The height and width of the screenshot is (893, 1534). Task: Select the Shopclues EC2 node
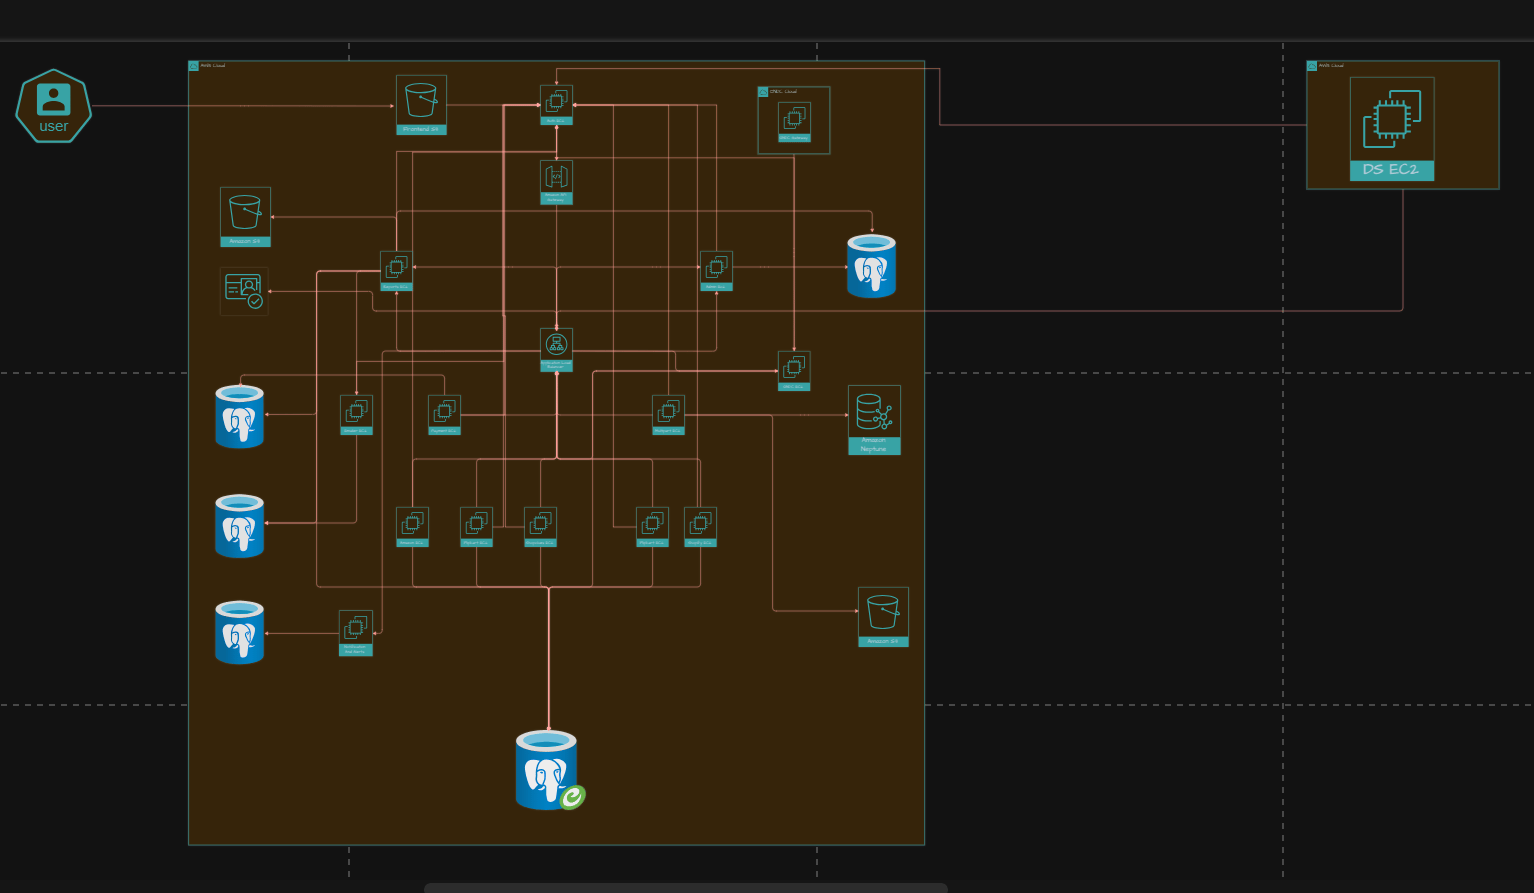(x=540, y=526)
